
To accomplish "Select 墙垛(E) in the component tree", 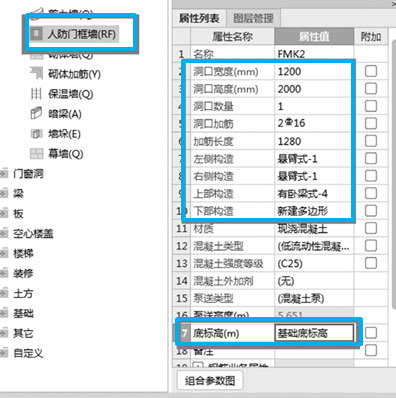I will [x=64, y=134].
